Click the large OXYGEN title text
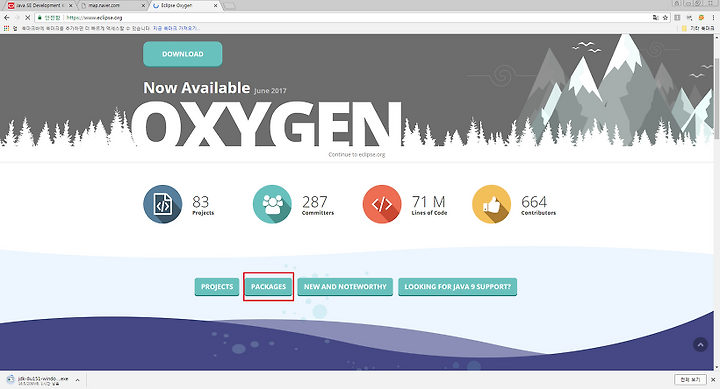 pos(266,124)
